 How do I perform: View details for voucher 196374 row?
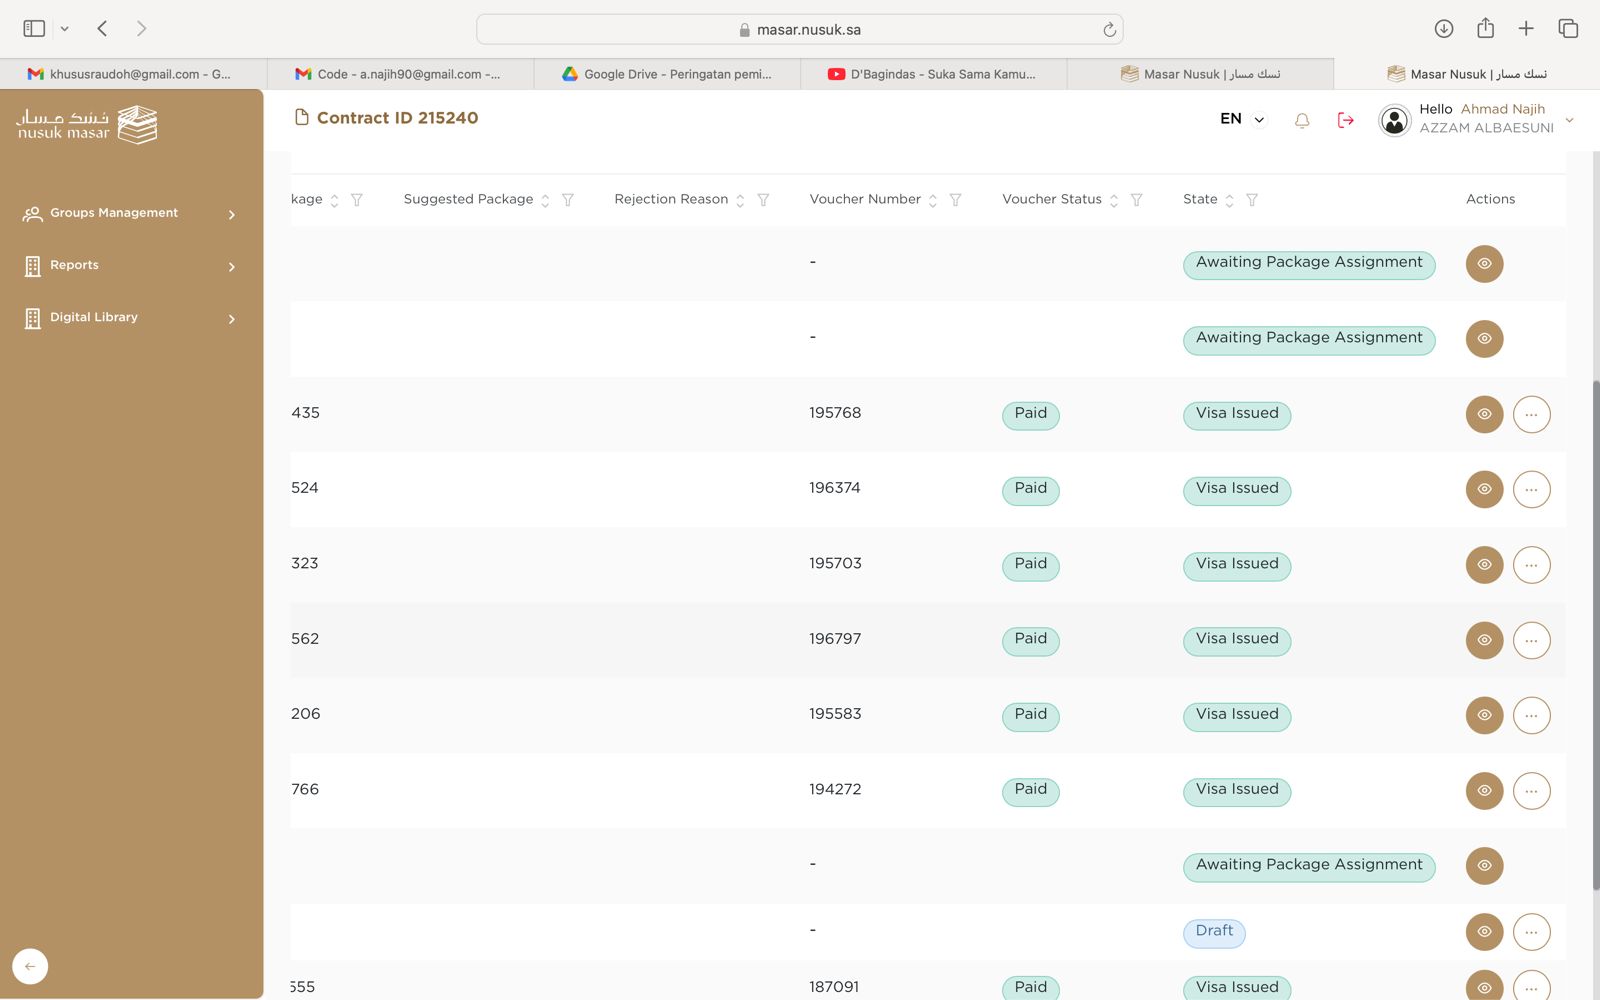coord(1484,489)
